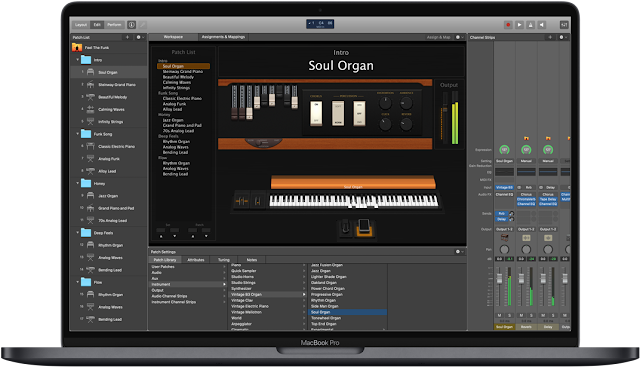The height and width of the screenshot is (367, 640).
Task: Click the Tape Delay effect slot
Action: [548, 199]
